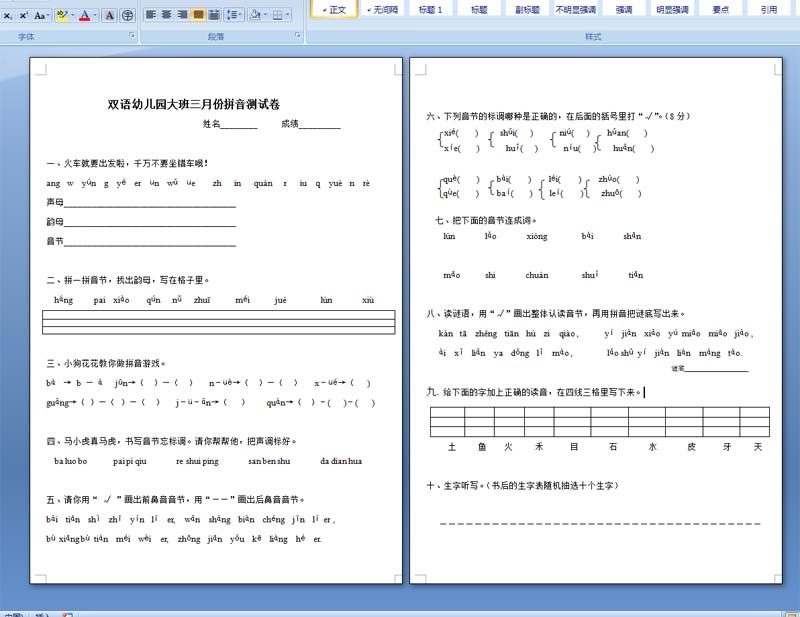
Task: Click the pinyin phrase "pai pi qiu"
Action: (130, 461)
